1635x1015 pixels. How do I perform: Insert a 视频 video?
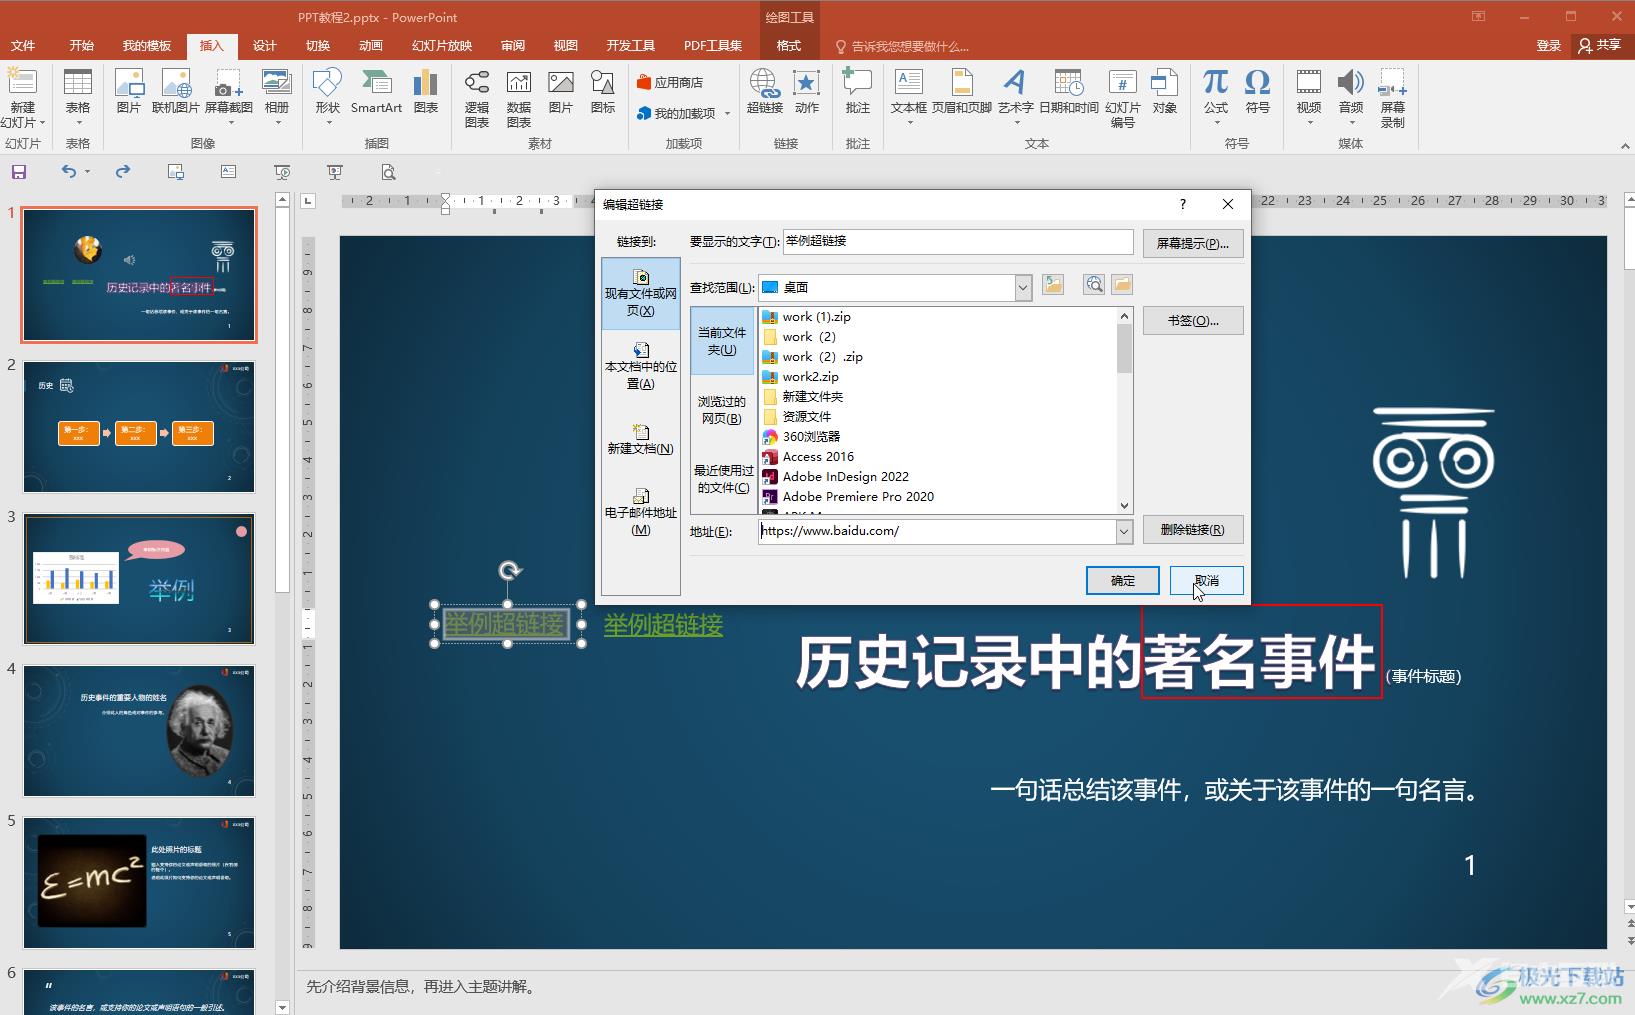[1309, 96]
